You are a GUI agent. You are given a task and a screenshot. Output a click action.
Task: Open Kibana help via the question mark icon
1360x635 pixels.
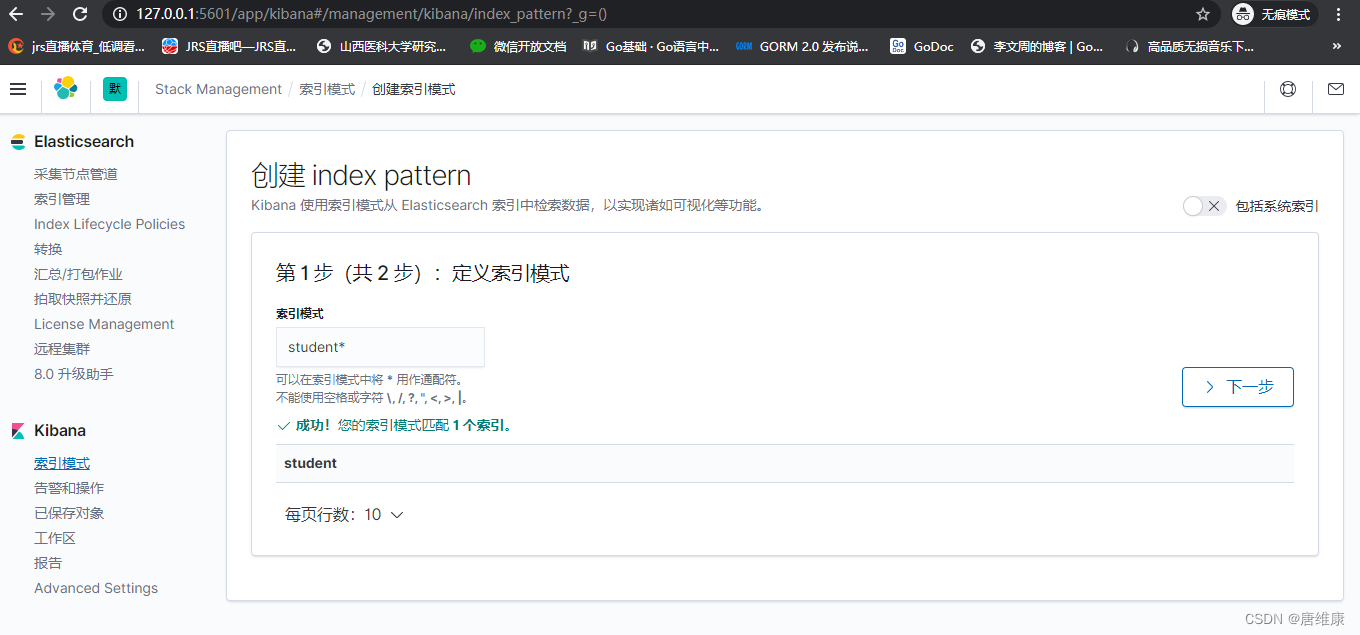click(1288, 89)
